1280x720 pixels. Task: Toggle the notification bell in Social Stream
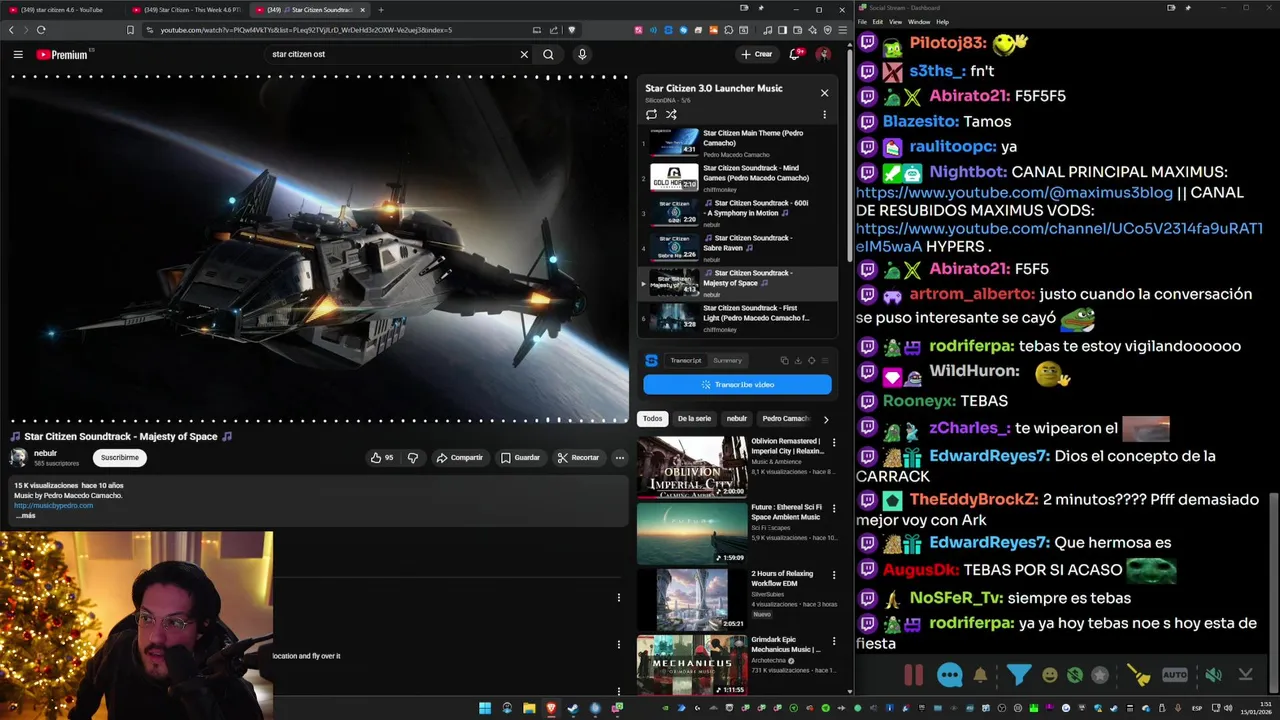[980, 675]
